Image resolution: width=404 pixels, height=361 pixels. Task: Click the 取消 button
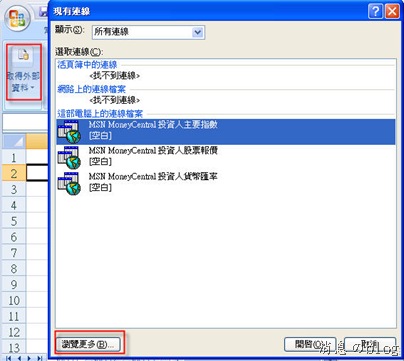point(370,344)
